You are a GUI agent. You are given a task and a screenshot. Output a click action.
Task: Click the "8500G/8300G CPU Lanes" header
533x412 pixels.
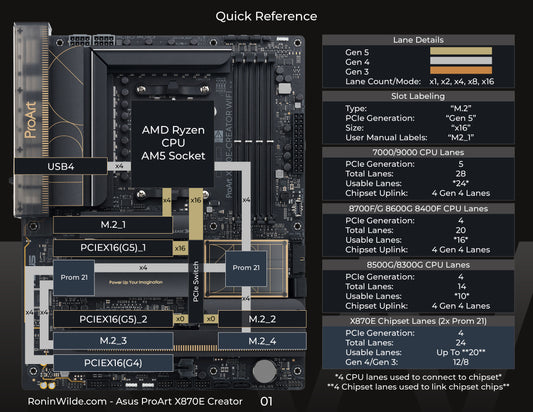pyautogui.click(x=418, y=265)
